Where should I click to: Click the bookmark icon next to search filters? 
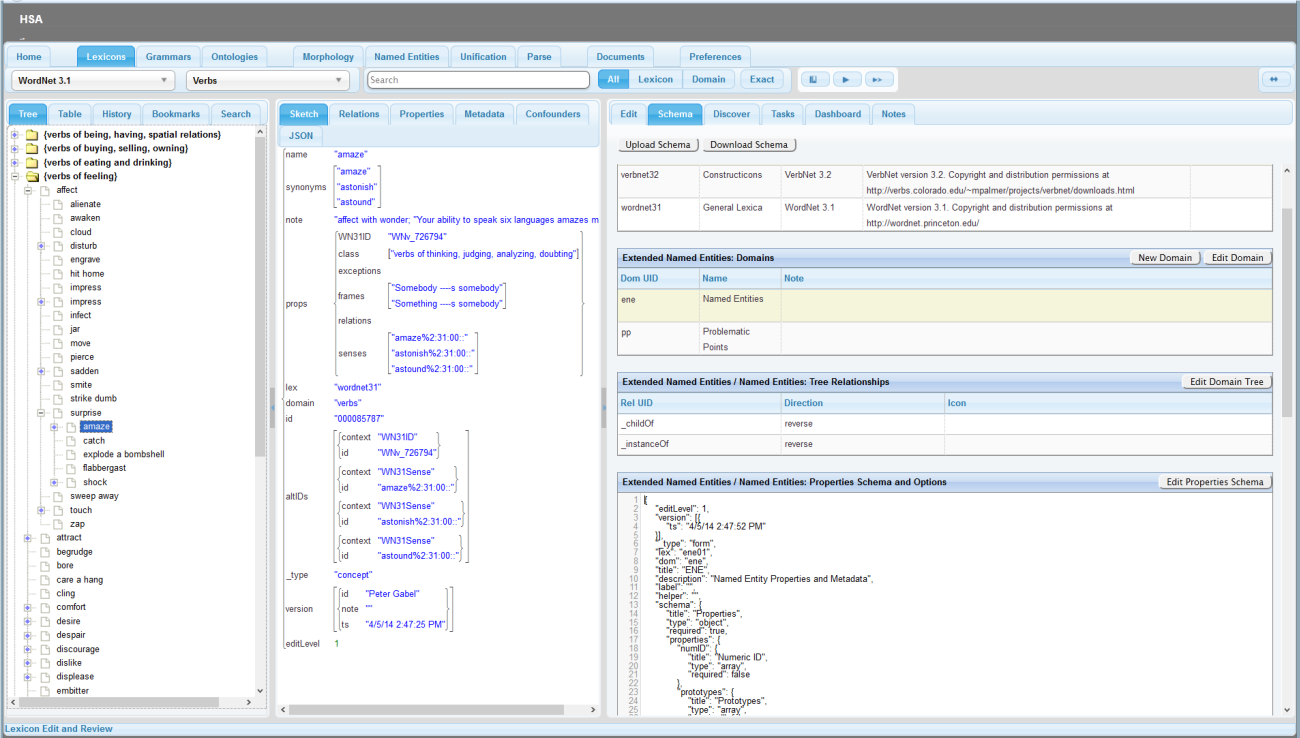point(813,79)
